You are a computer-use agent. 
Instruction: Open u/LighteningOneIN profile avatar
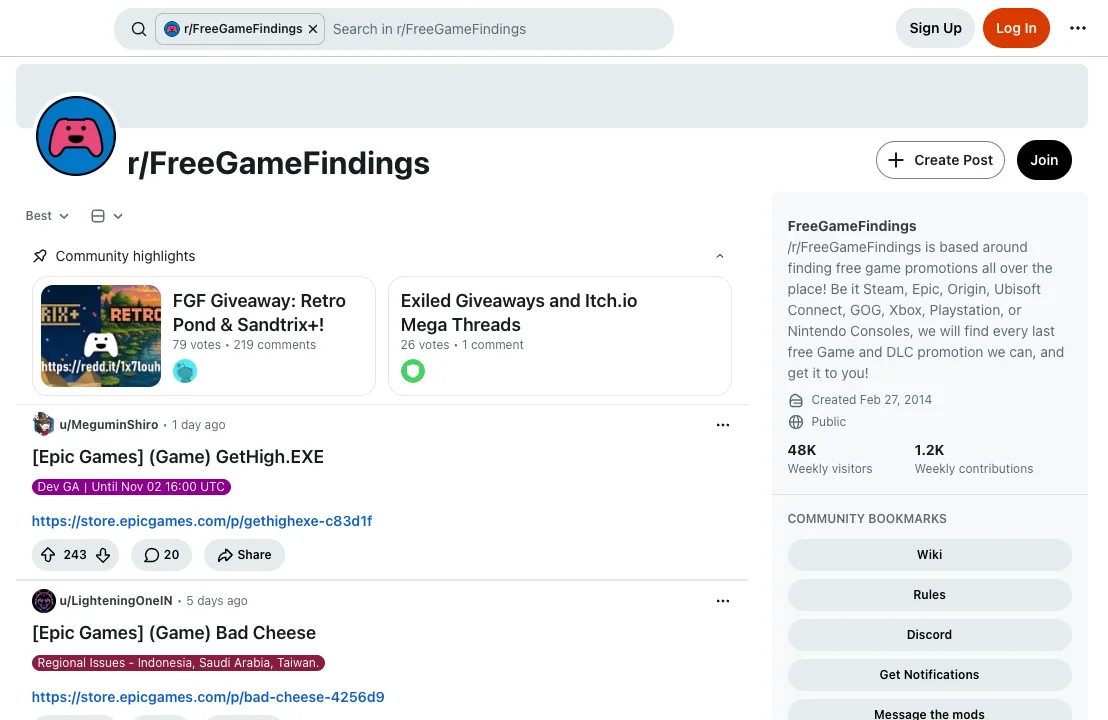point(44,601)
